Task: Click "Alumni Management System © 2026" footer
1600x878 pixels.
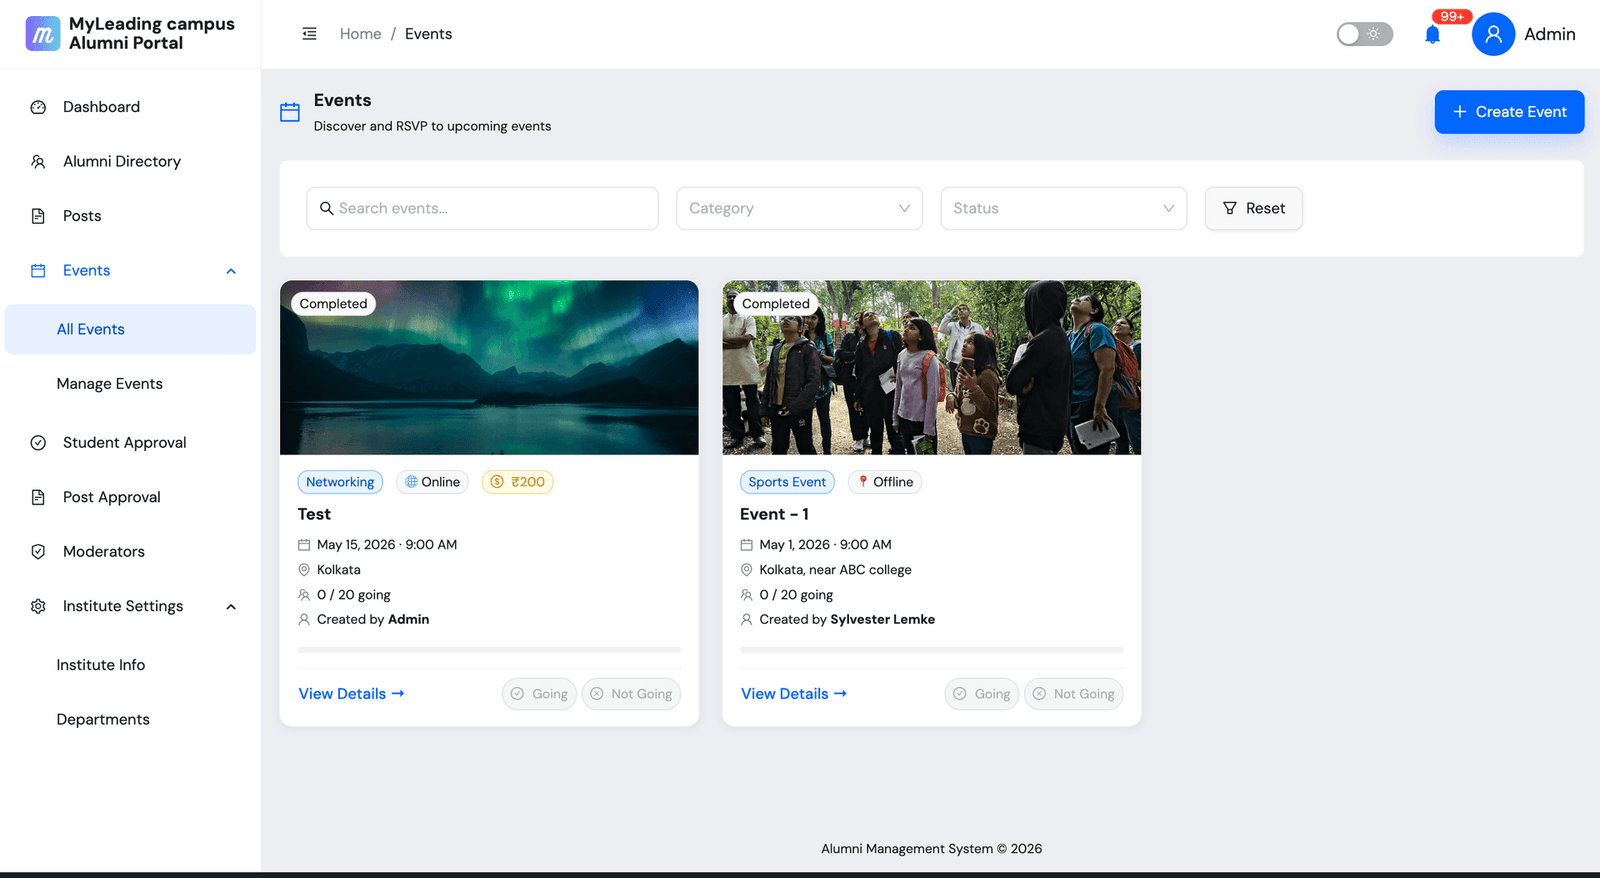Action: pos(931,849)
